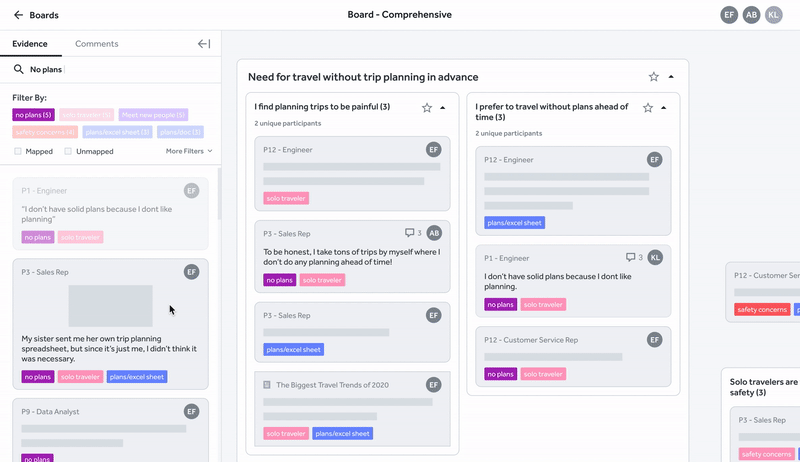Collapse 'I find planning trips to be painful' column
Screen dimensions: 800x462
(443, 108)
